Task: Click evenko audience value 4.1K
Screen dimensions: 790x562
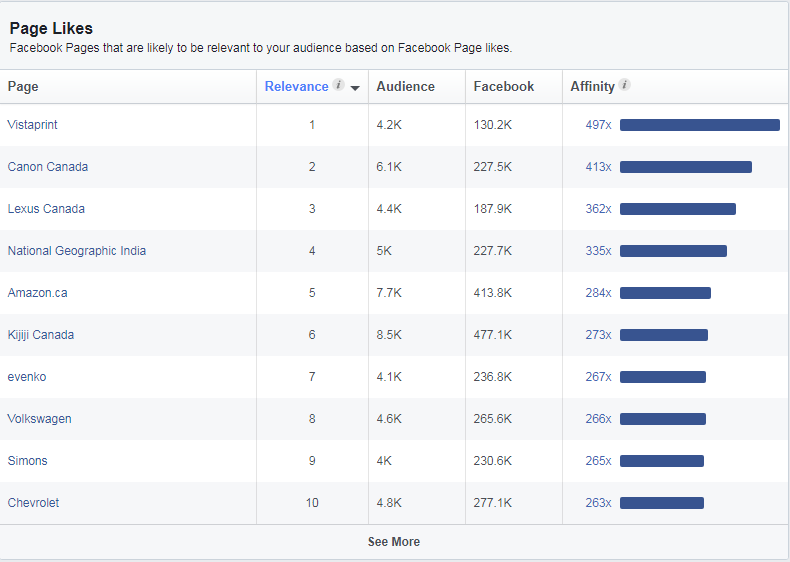Action: (x=389, y=377)
